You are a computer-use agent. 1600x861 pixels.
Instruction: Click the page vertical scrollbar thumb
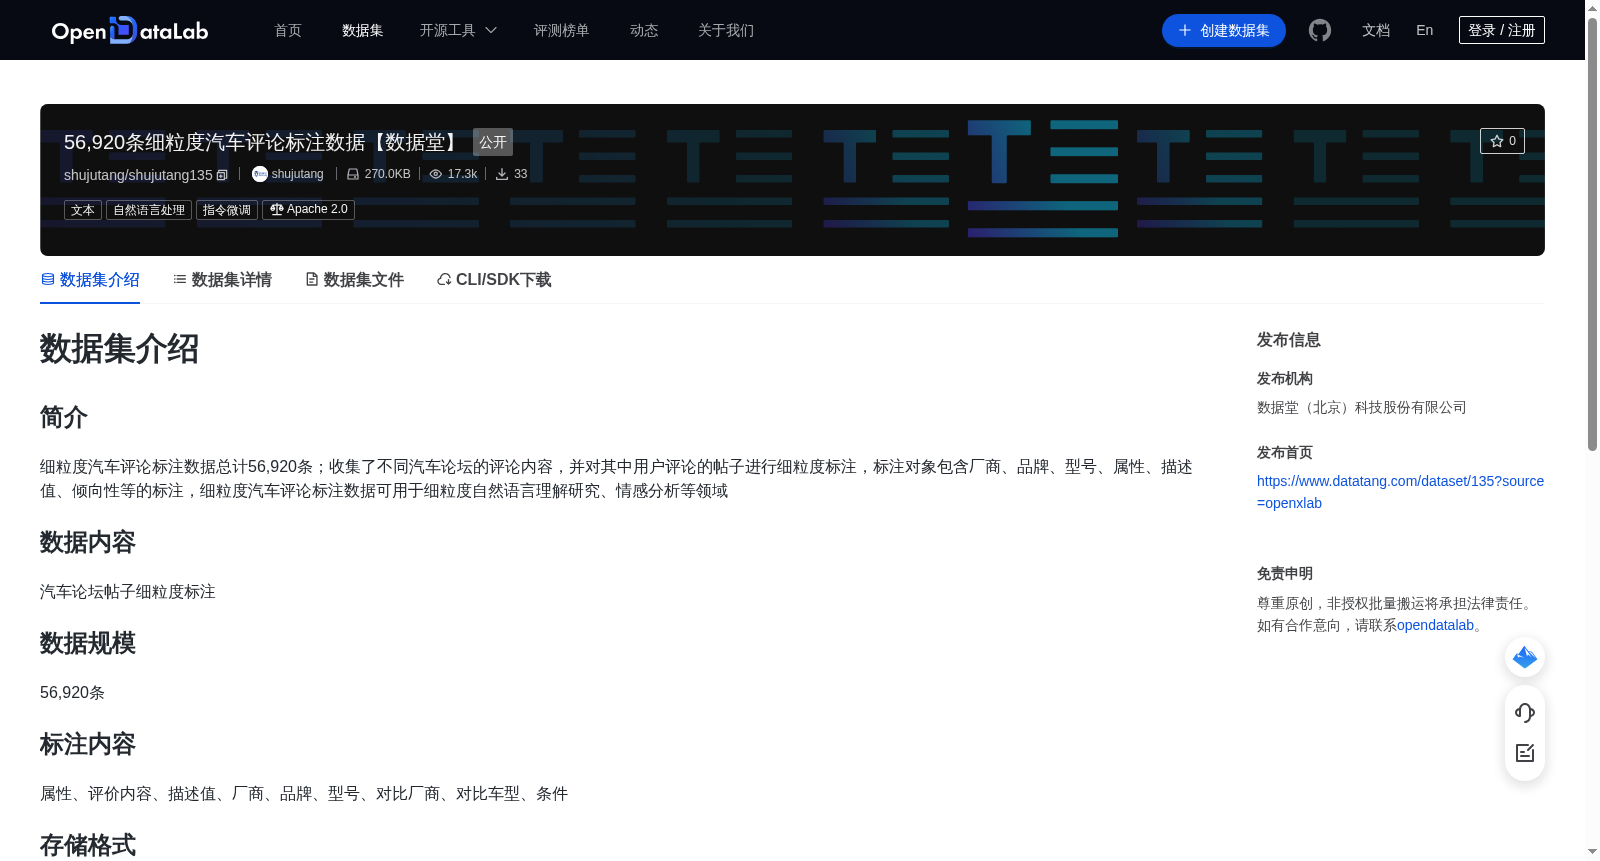[1592, 234]
